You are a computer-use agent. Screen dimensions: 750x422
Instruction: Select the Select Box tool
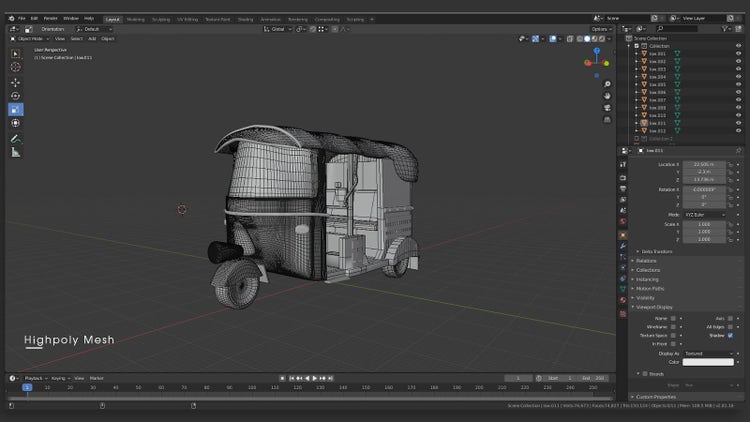[15, 54]
